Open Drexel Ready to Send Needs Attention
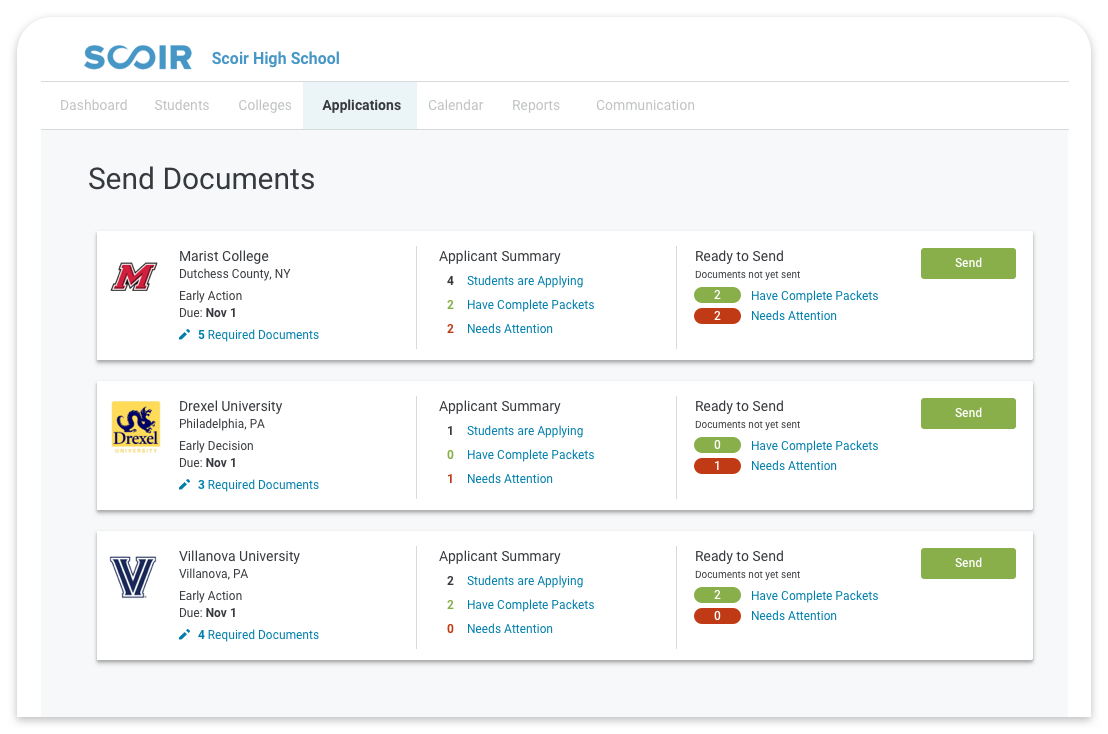This screenshot has height=734, width=1108. pos(794,466)
